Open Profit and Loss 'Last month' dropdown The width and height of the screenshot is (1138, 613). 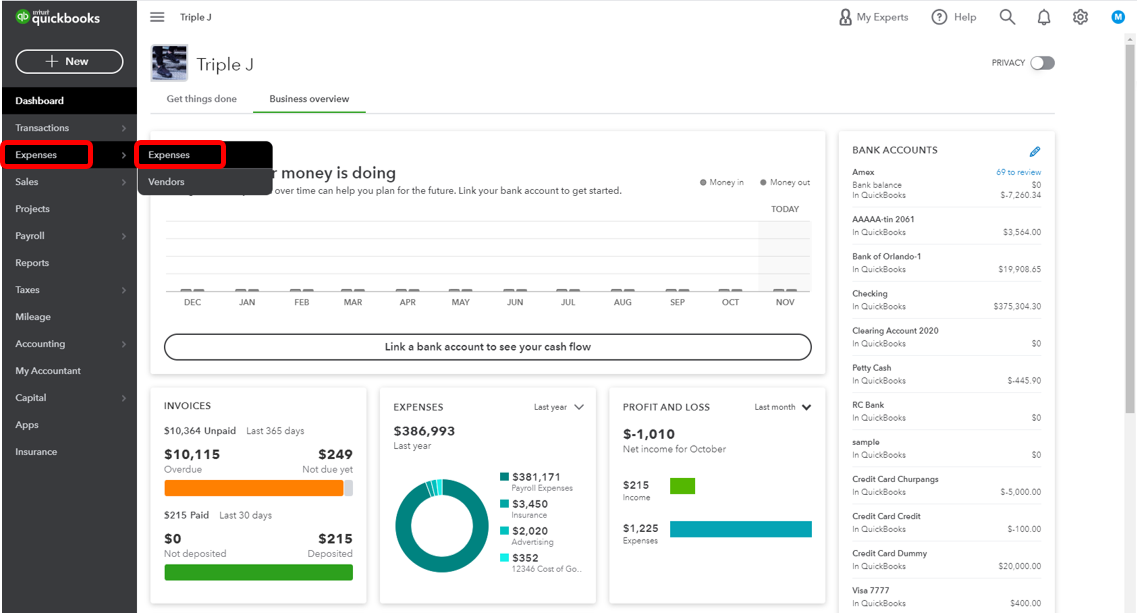click(x=783, y=407)
